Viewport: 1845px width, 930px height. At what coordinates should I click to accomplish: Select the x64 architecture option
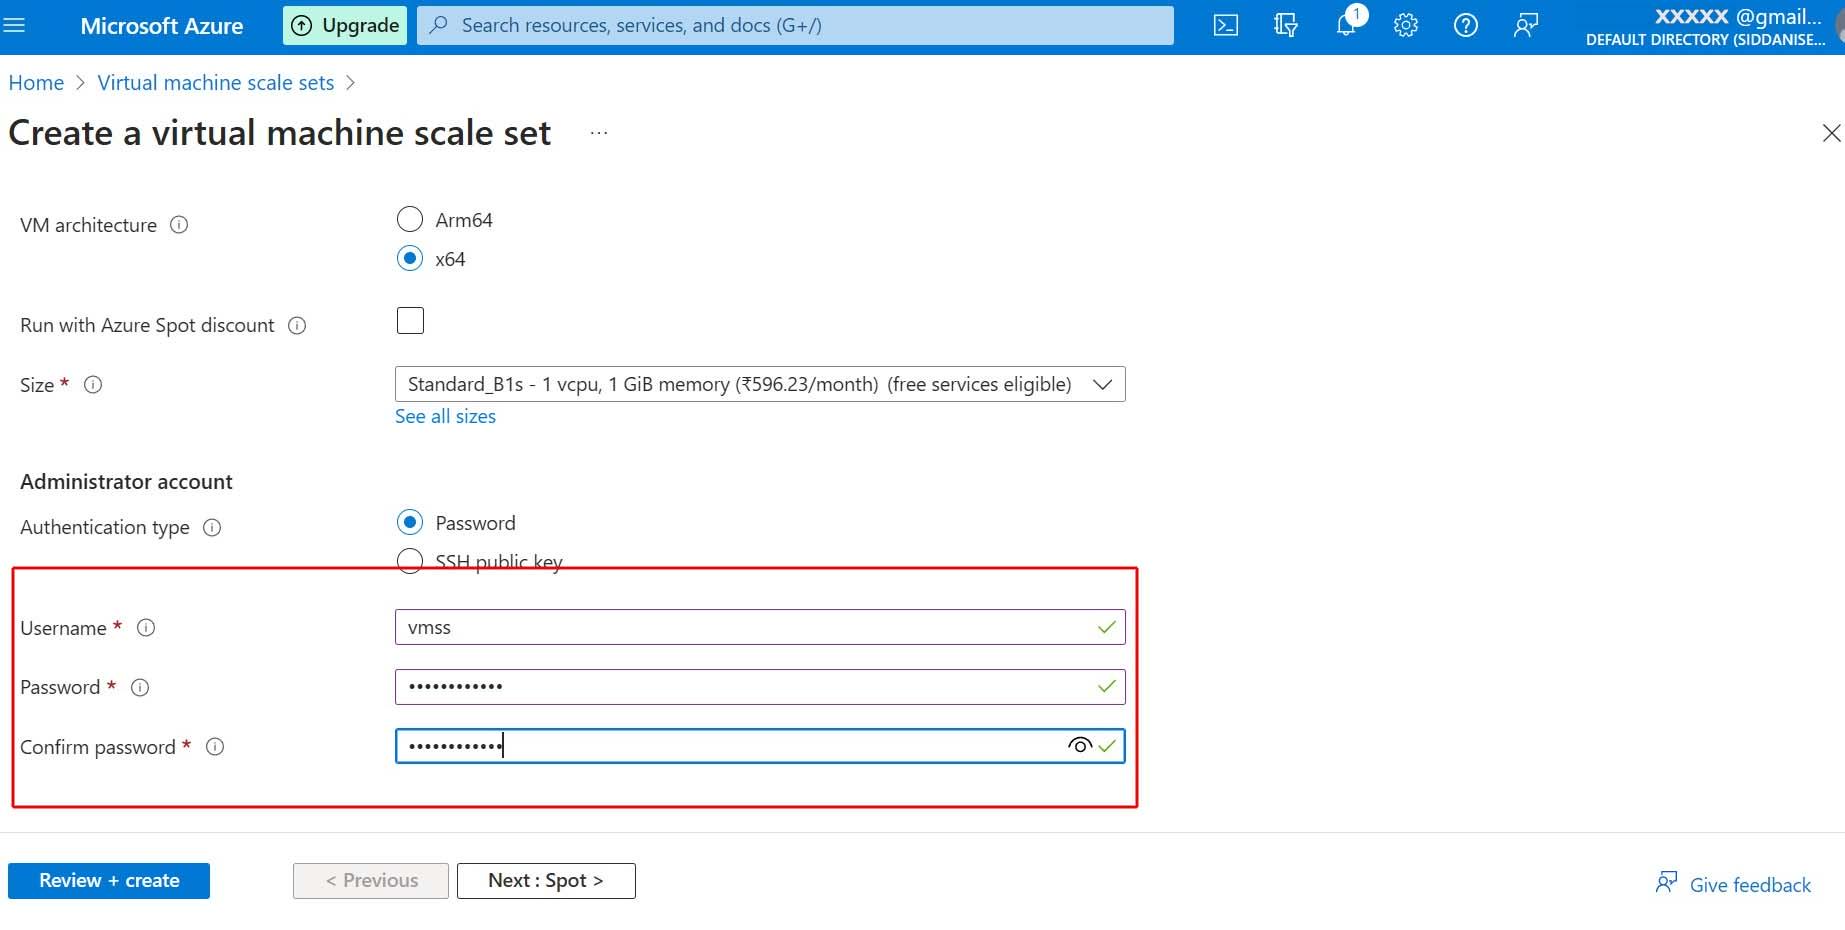(410, 258)
